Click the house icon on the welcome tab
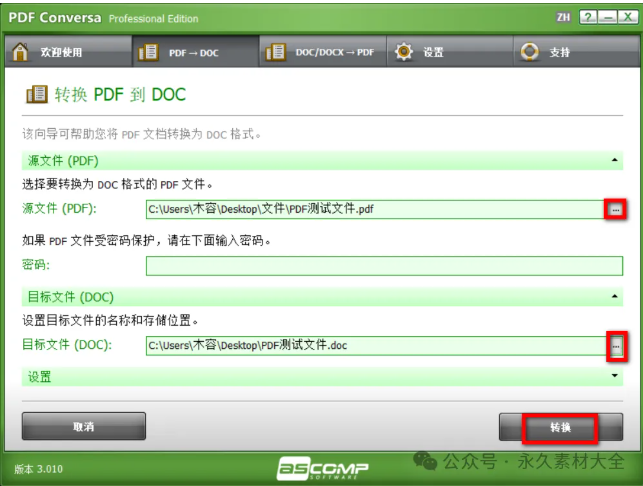This screenshot has height=486, width=643. (21, 52)
